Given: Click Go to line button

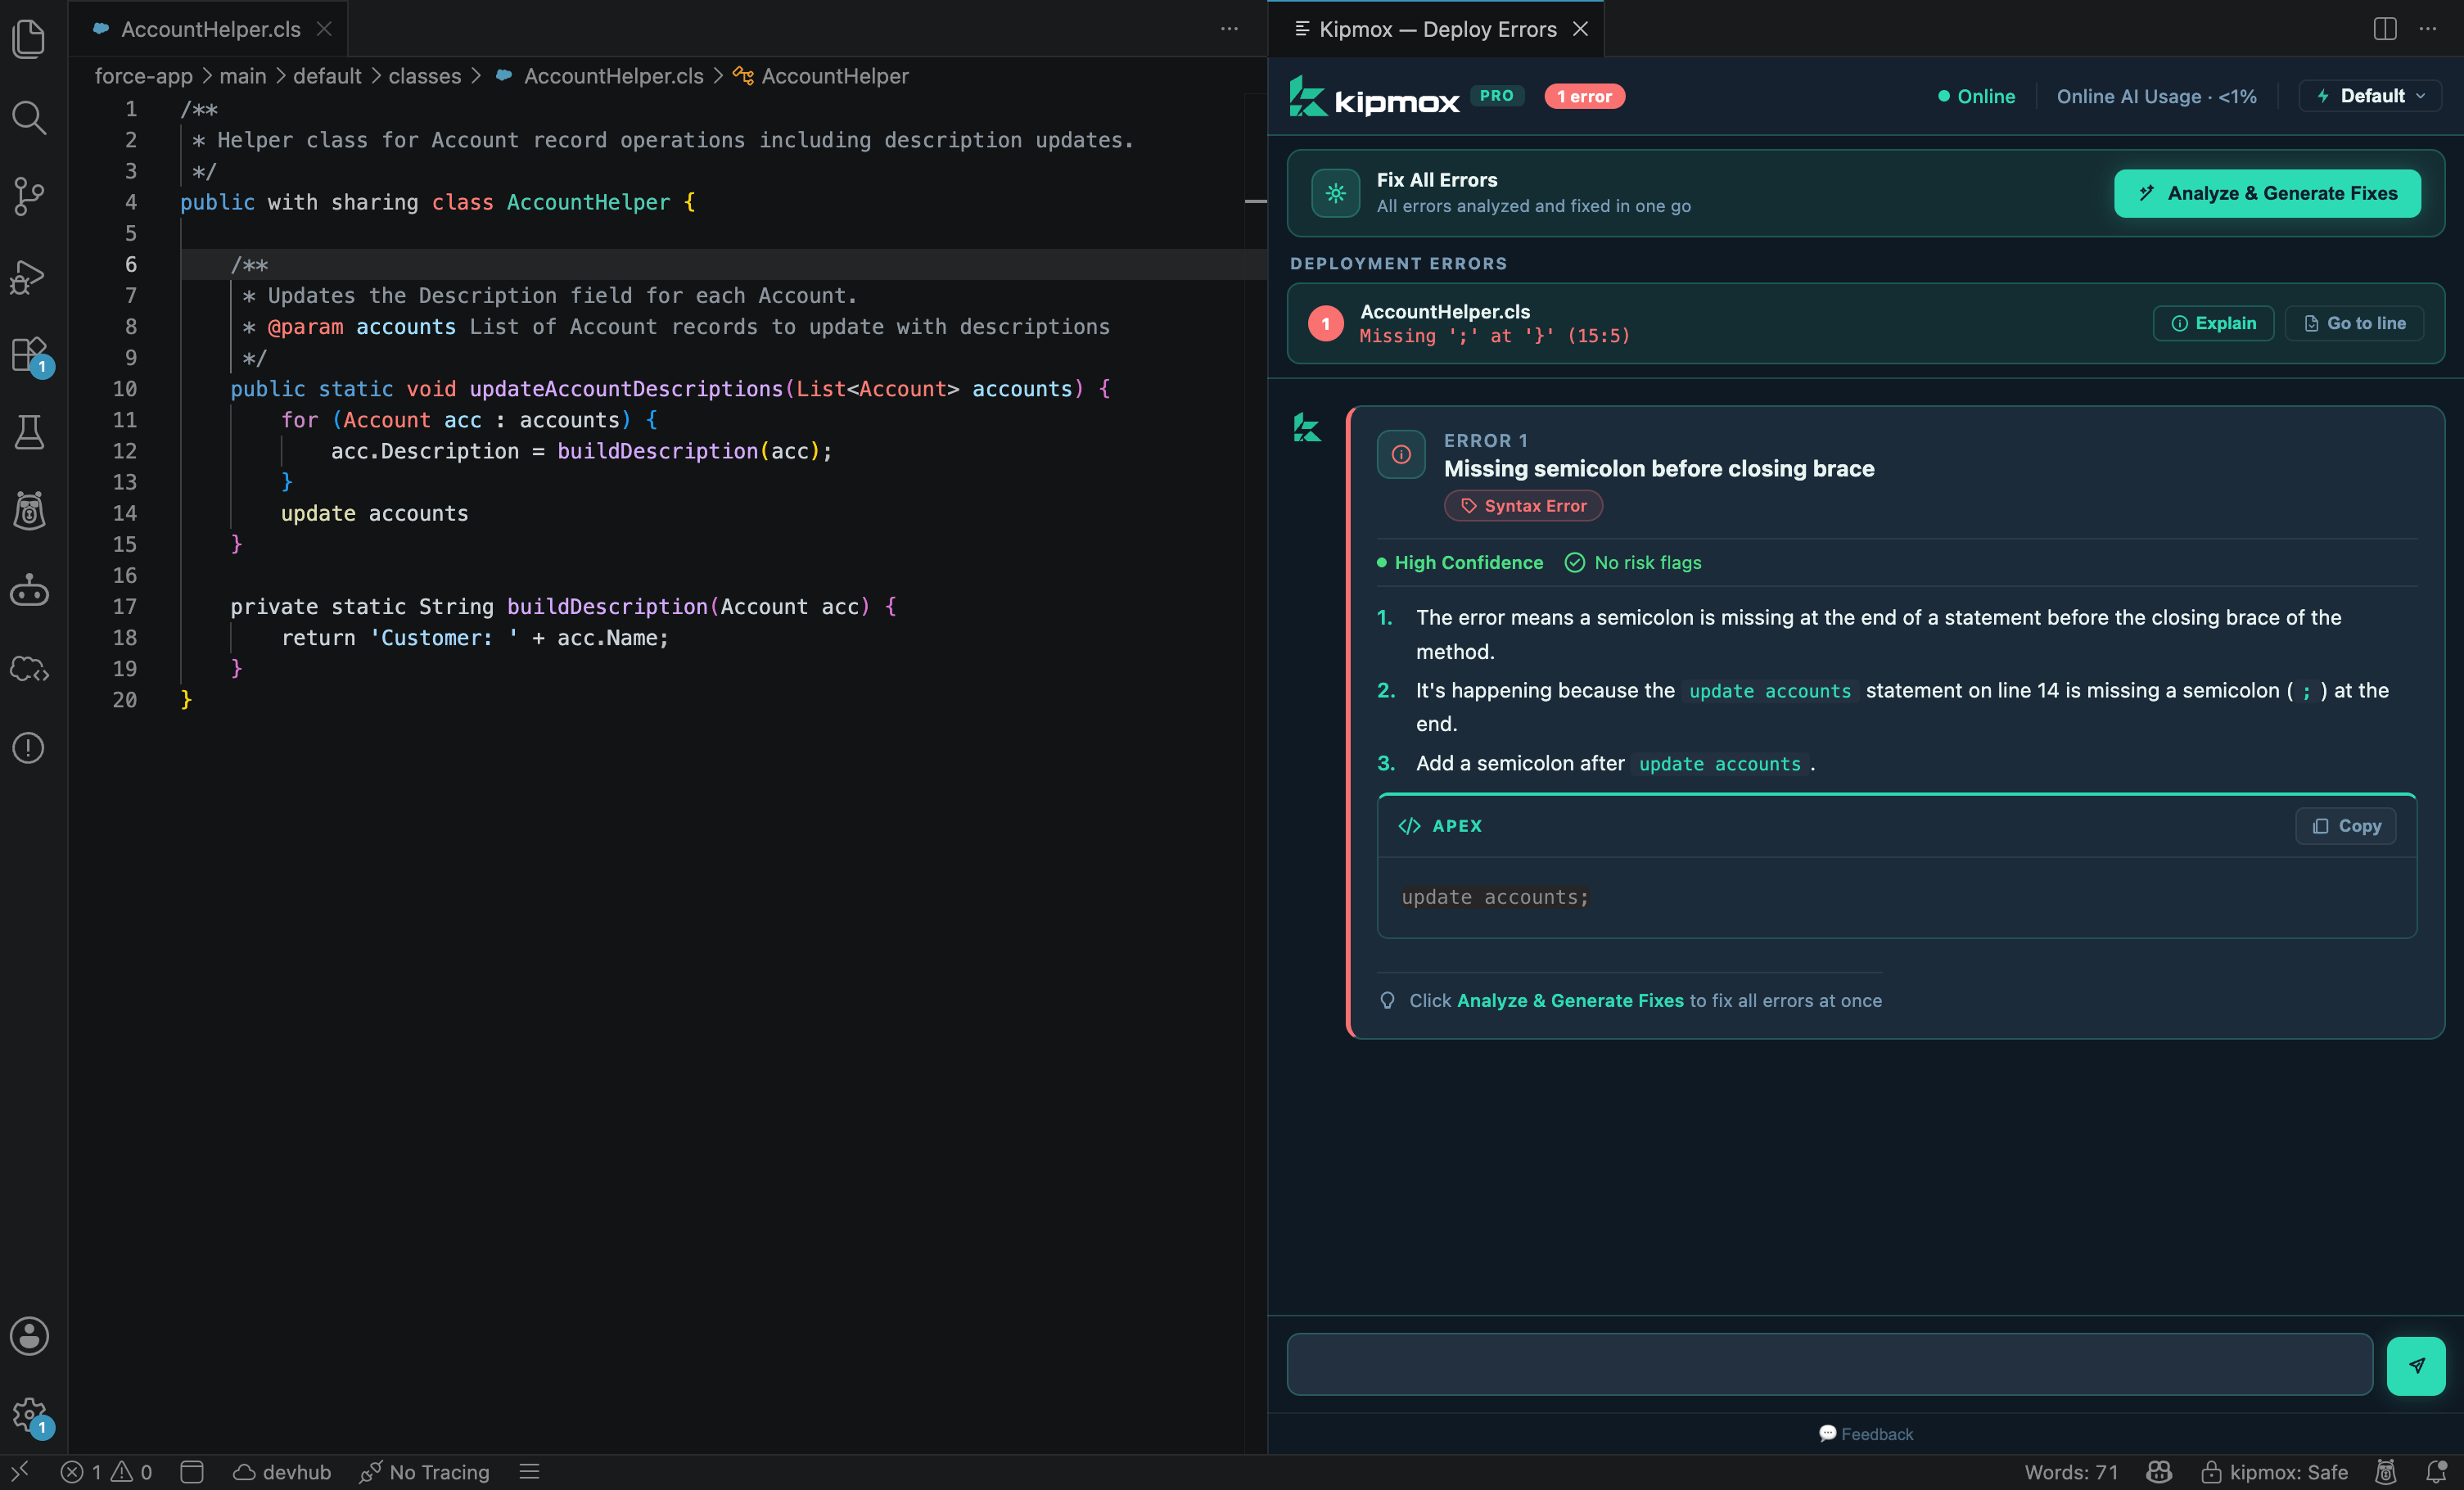Looking at the screenshot, I should tap(2354, 323).
